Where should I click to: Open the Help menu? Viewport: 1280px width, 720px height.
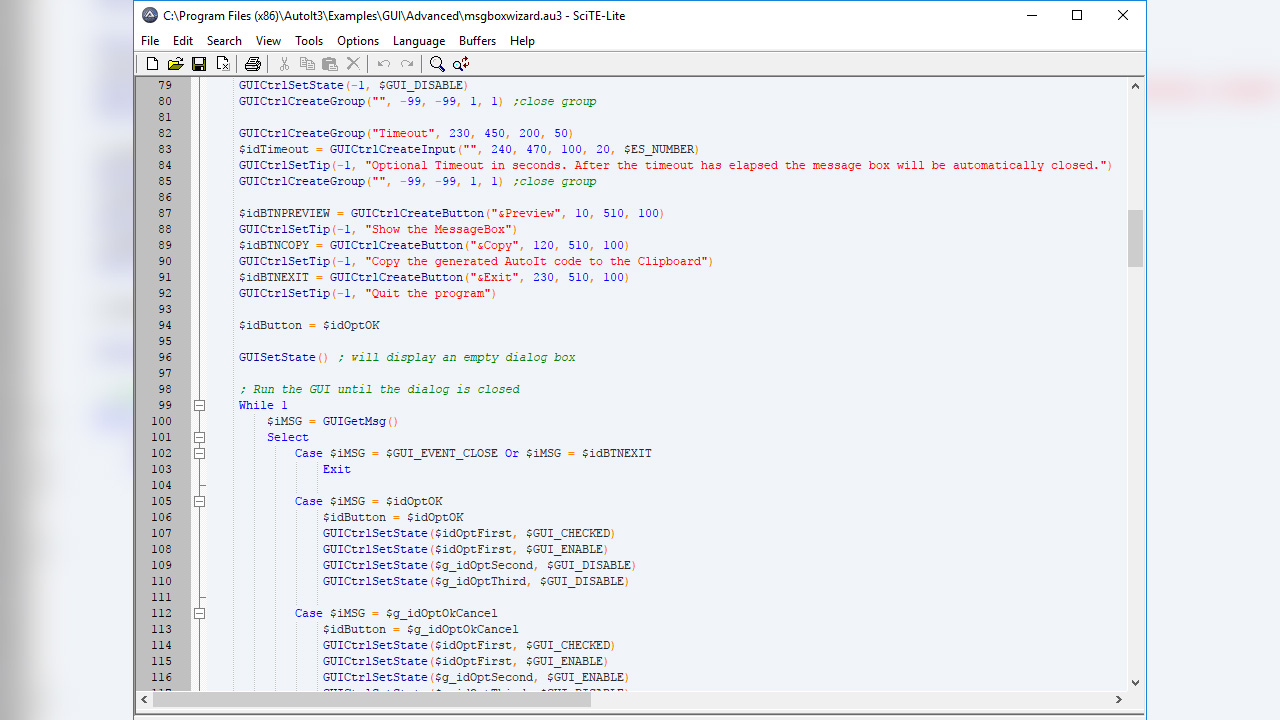pos(522,41)
